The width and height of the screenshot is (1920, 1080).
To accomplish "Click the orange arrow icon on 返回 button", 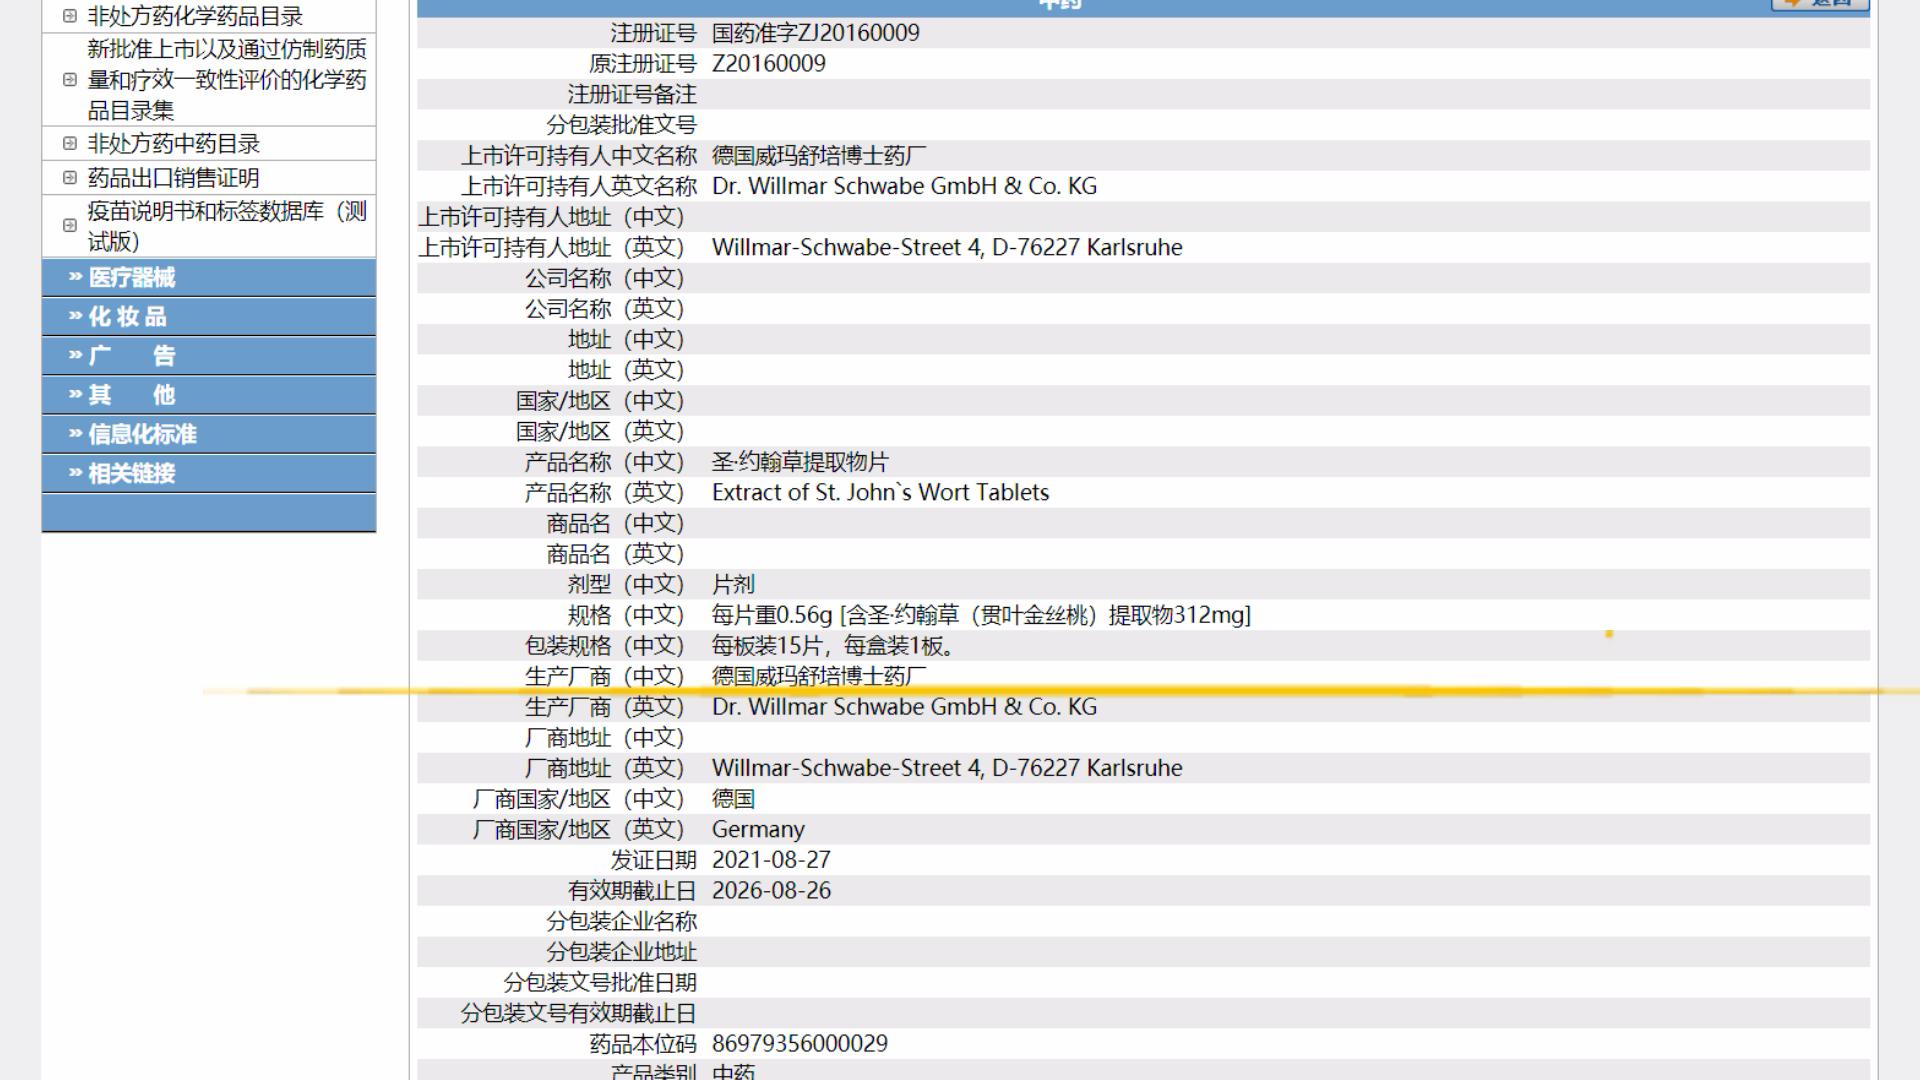I will click(1789, 4).
